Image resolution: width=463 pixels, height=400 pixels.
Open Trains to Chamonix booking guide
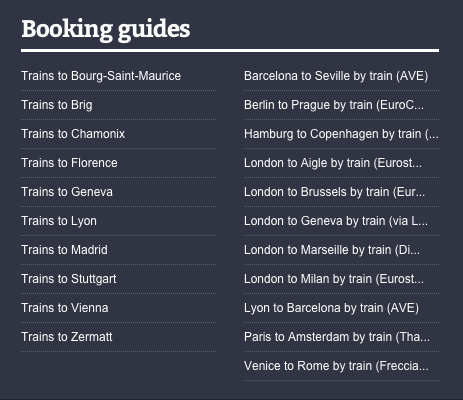pos(73,134)
